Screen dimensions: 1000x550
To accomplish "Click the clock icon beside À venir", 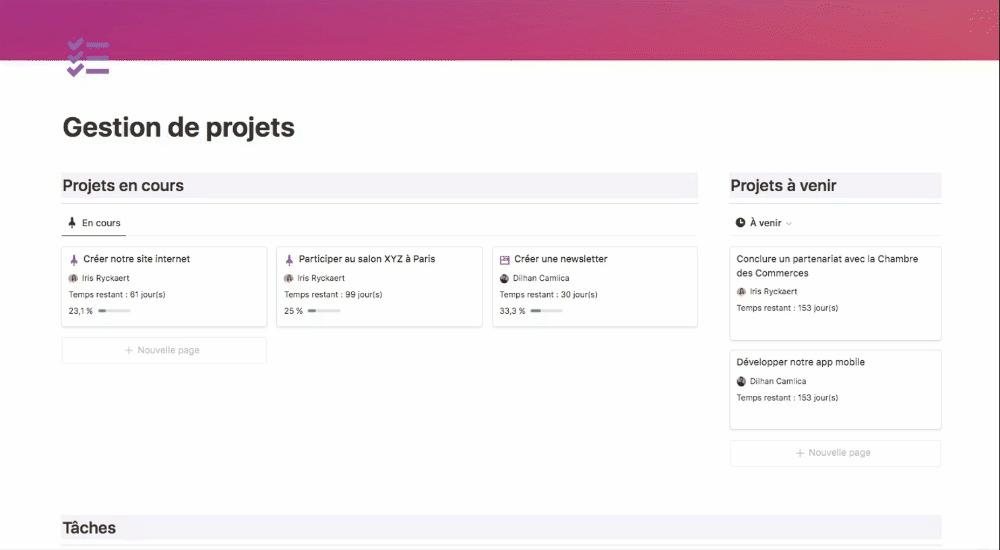I will click(740, 223).
